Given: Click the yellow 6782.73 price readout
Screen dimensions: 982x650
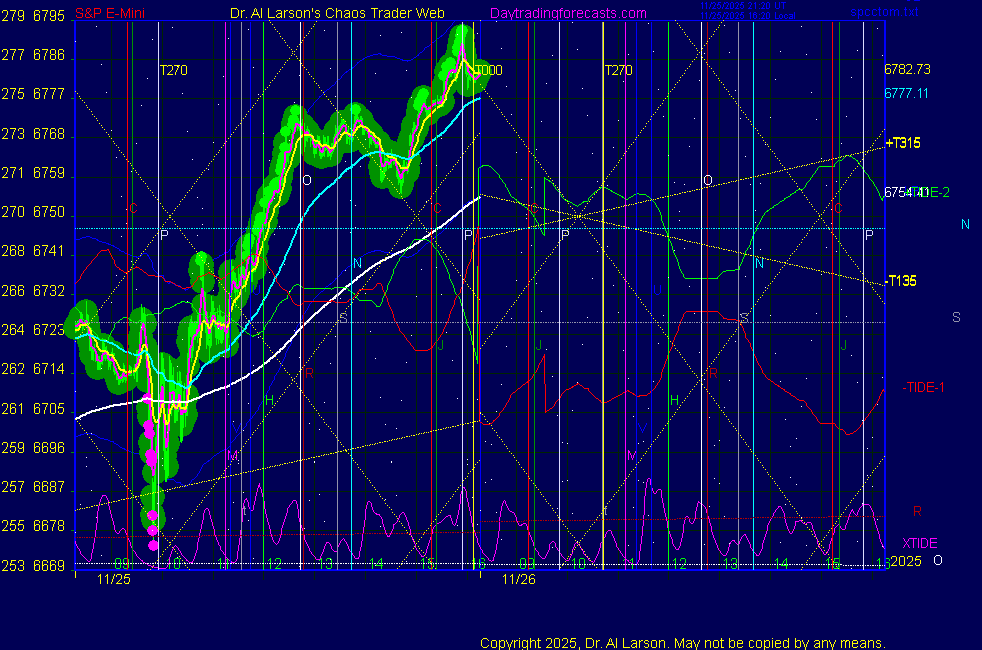Looking at the screenshot, I should (907, 70).
